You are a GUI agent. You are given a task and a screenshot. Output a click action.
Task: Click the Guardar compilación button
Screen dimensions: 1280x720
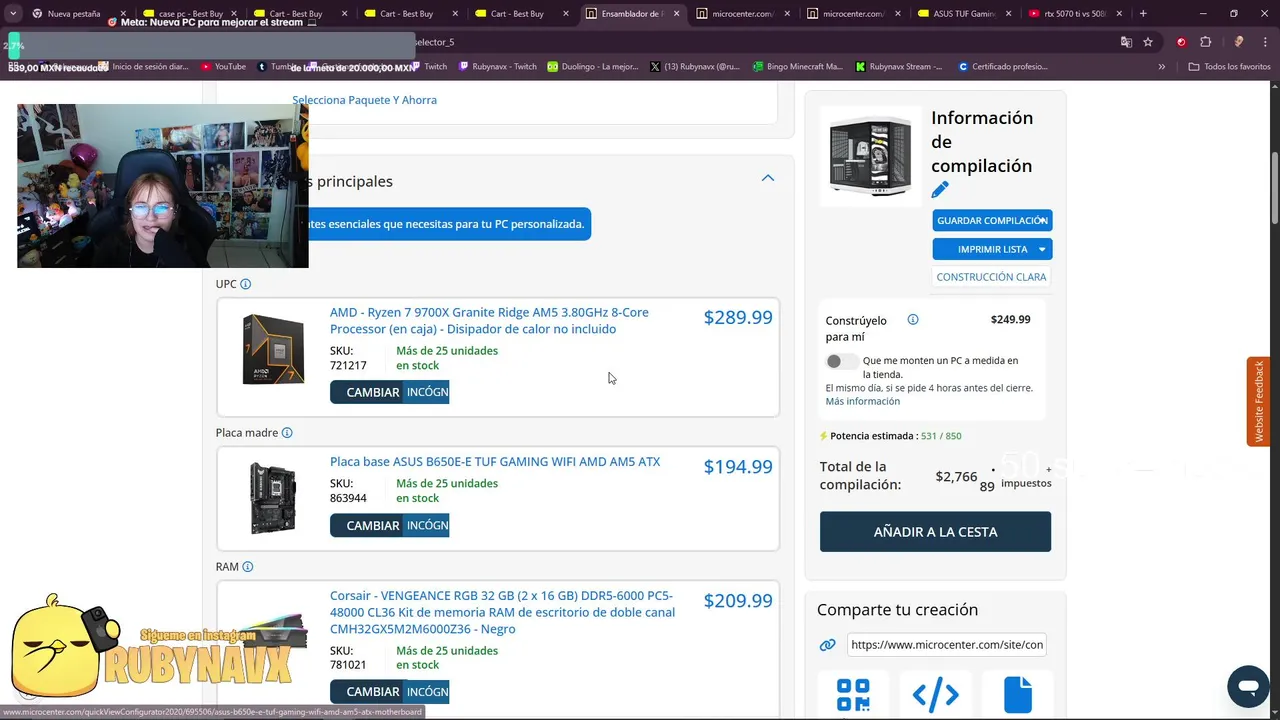(992, 220)
